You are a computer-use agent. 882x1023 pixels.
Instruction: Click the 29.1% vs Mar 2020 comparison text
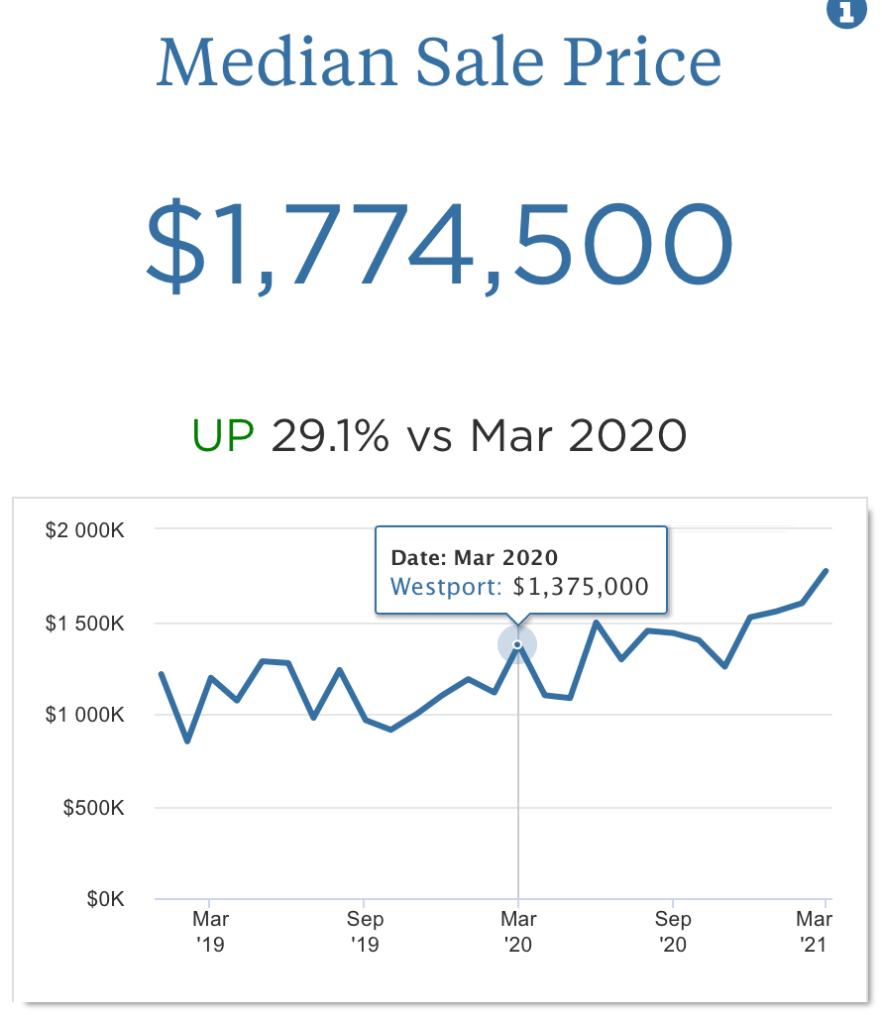[478, 436]
